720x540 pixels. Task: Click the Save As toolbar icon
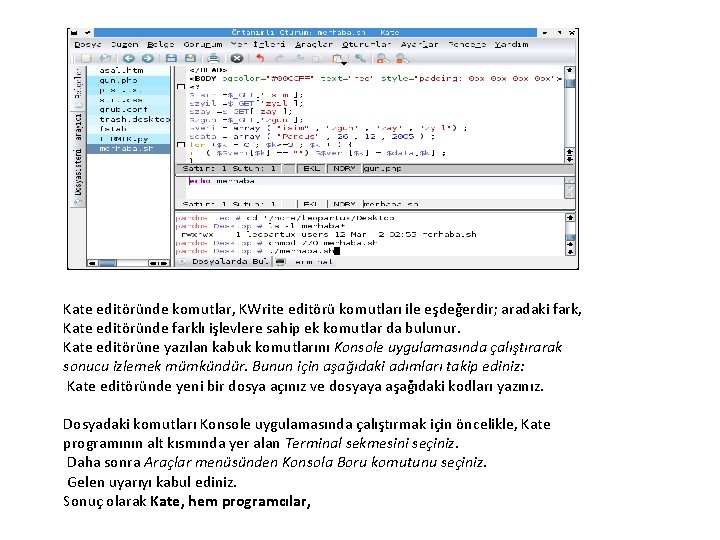pyautogui.click(x=190, y=58)
